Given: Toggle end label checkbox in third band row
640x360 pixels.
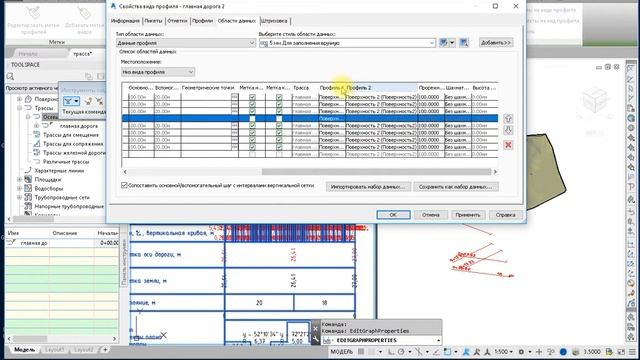Looking at the screenshot, I should [279, 111].
